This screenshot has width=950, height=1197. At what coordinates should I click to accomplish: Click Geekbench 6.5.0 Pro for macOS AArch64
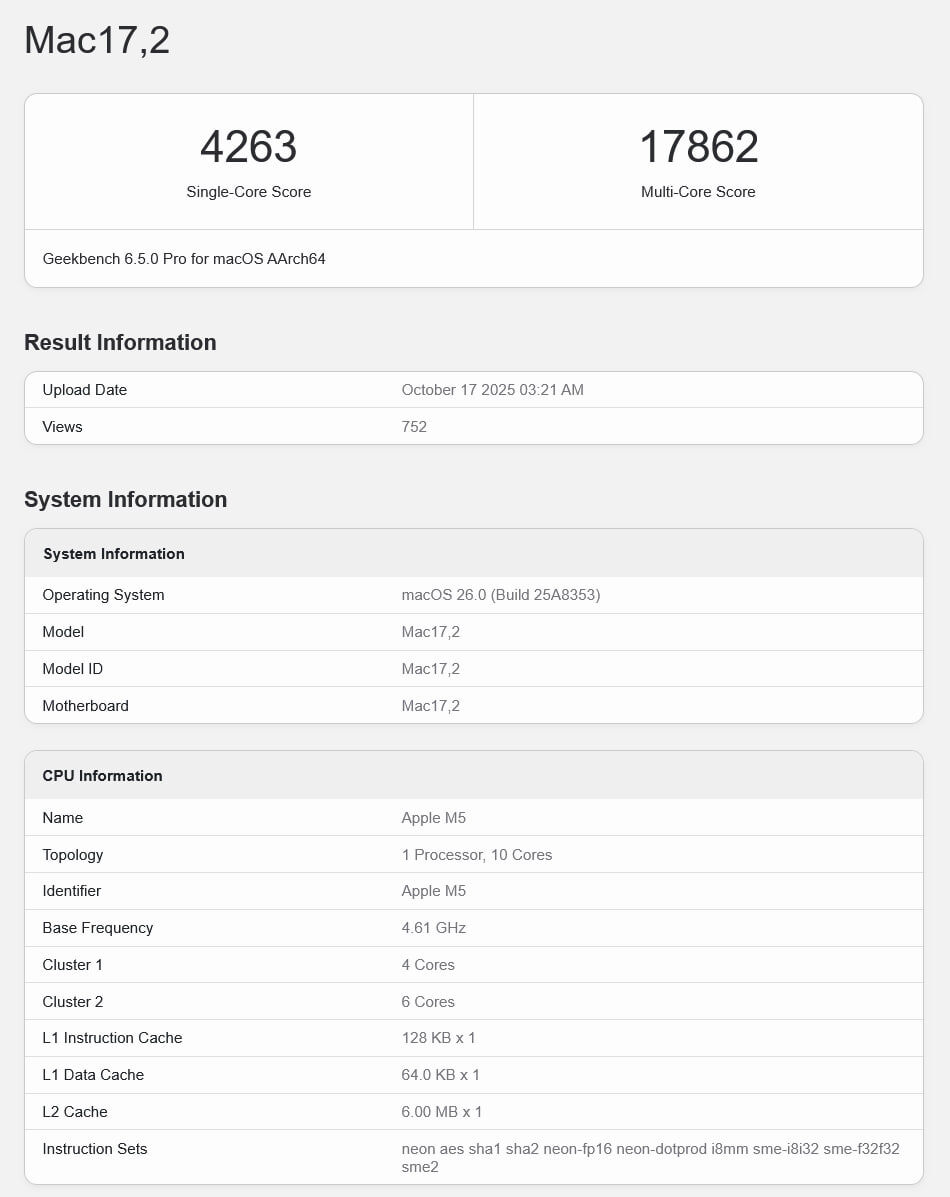point(184,259)
